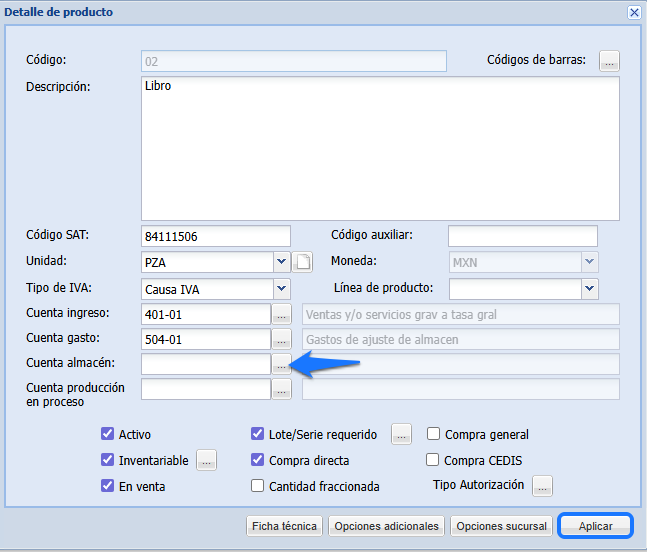Click into the Código SAT field
Image resolution: width=647 pixels, height=552 pixels.
click(x=216, y=236)
